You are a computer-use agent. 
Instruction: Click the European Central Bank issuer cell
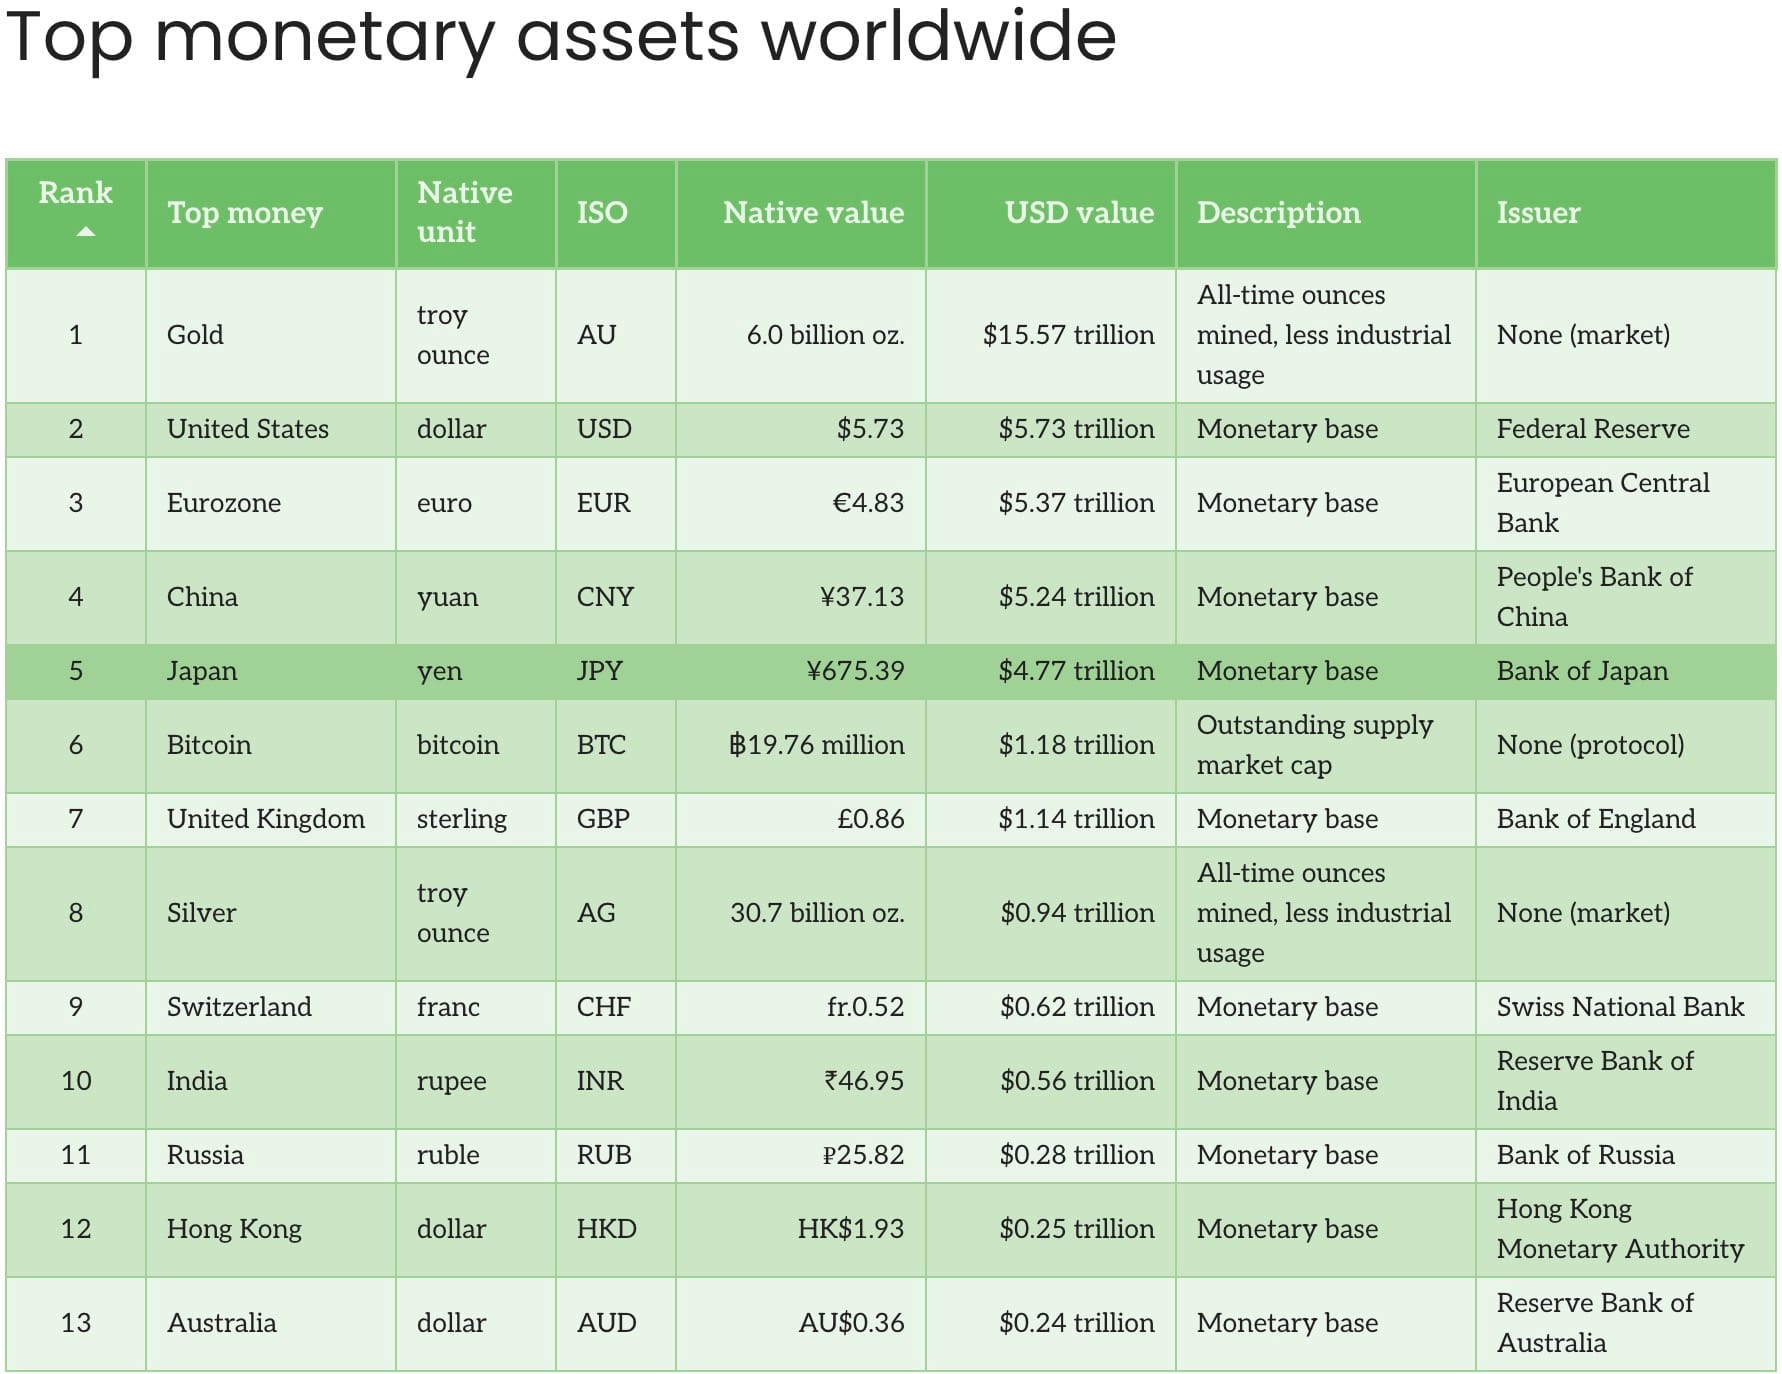1626,503
